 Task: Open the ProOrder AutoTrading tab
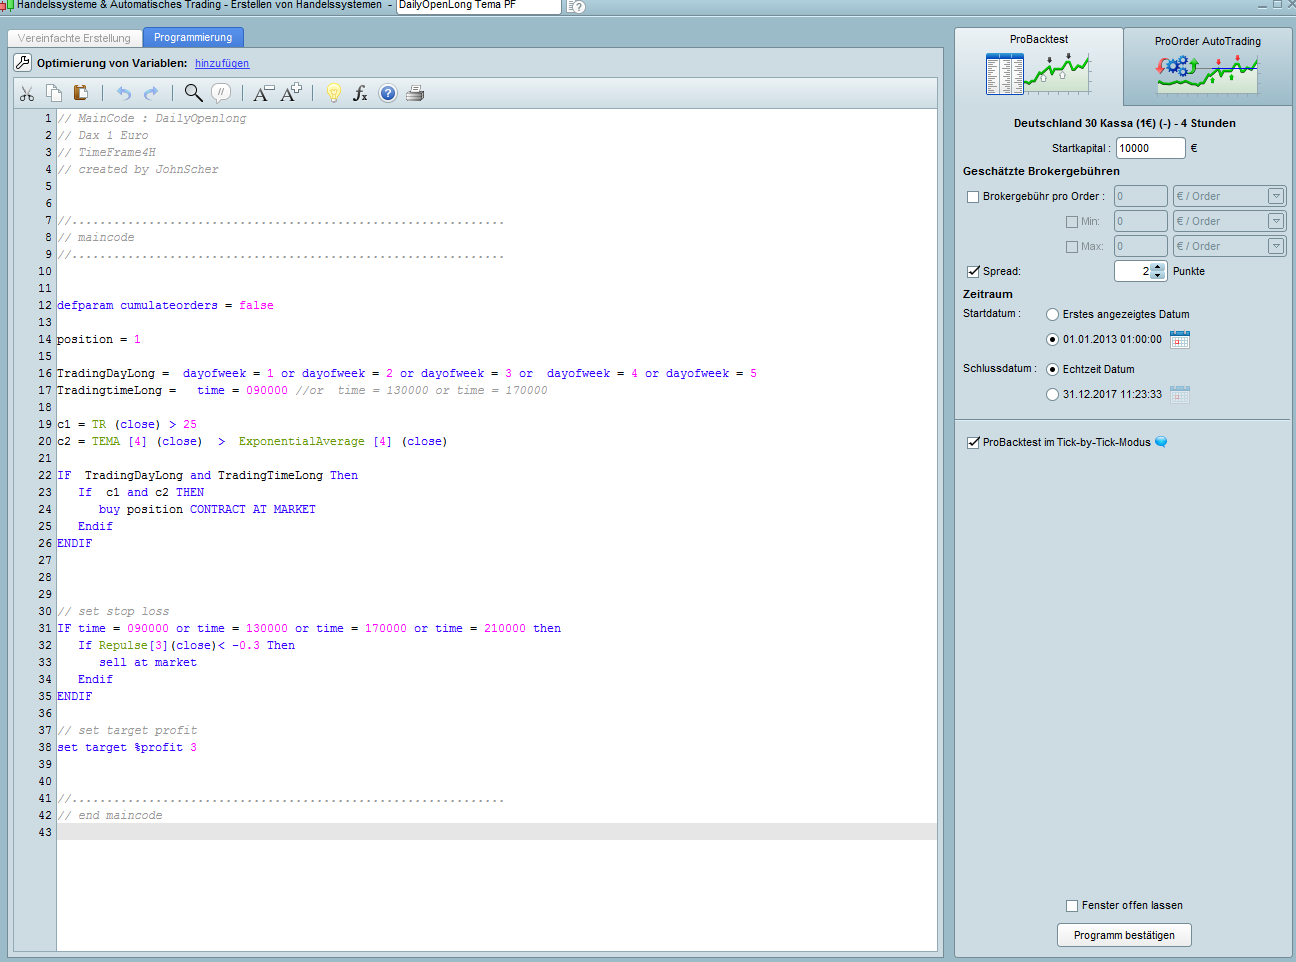click(x=1207, y=67)
